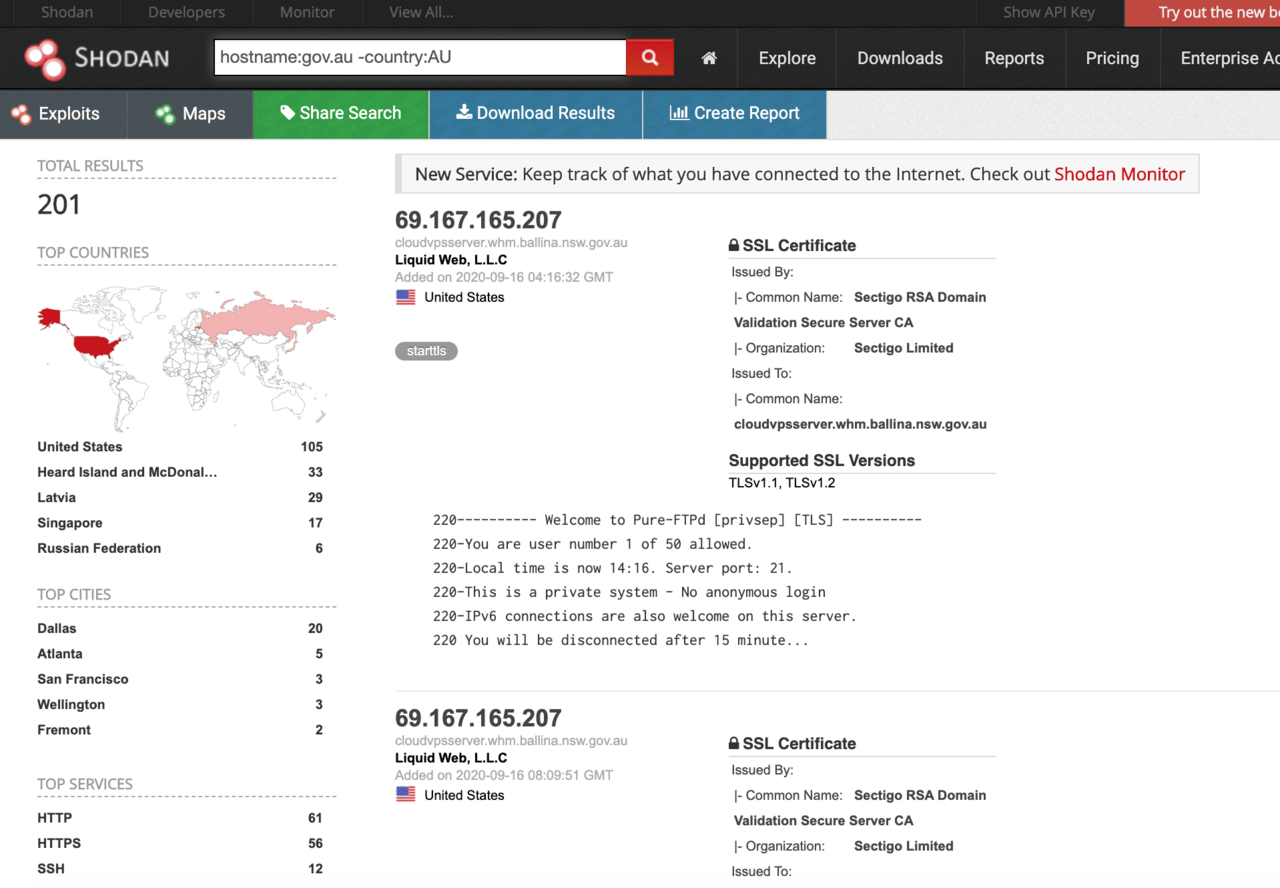Click the lock icon of second SSL Certificate

coord(734,743)
